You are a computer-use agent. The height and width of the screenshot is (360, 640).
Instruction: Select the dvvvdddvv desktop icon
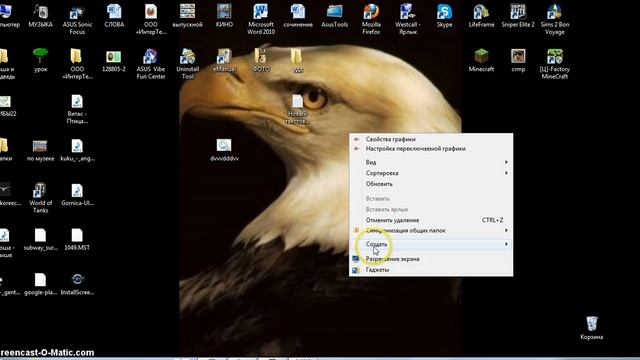(x=224, y=150)
